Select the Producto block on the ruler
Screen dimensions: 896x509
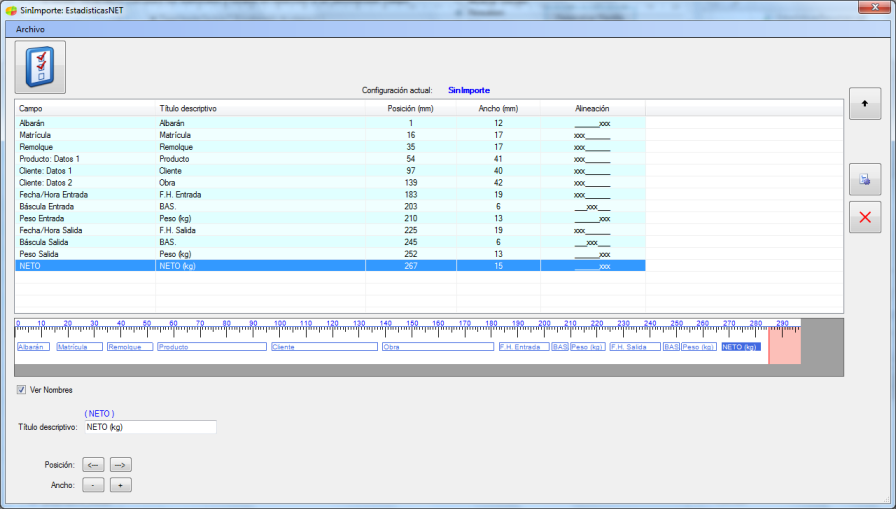212,347
